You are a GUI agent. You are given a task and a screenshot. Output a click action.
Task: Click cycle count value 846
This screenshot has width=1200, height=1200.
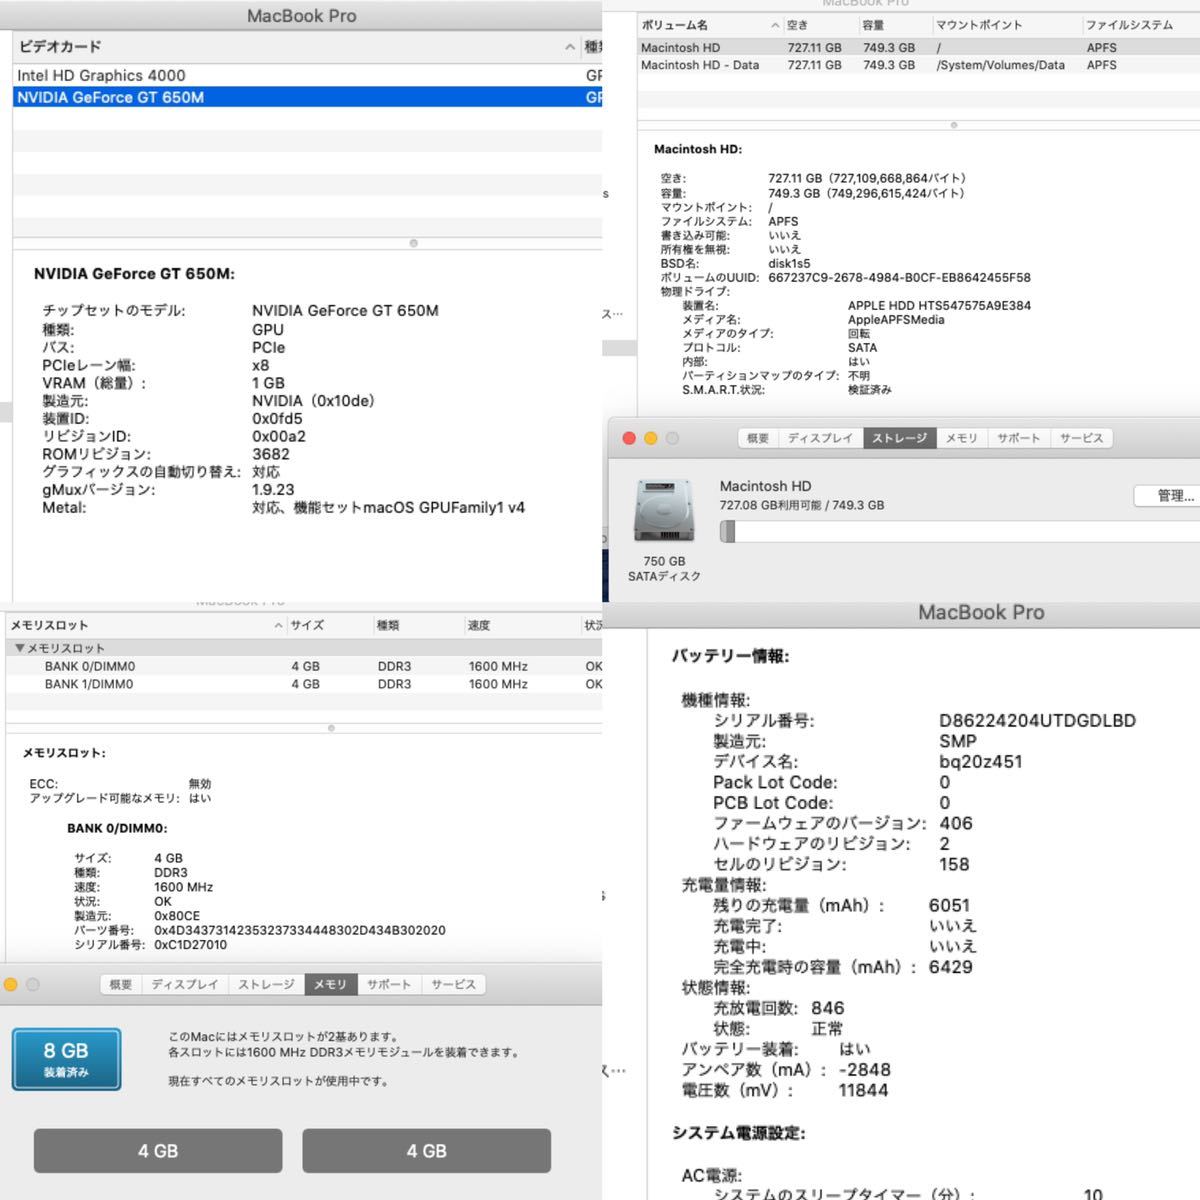coord(827,1008)
